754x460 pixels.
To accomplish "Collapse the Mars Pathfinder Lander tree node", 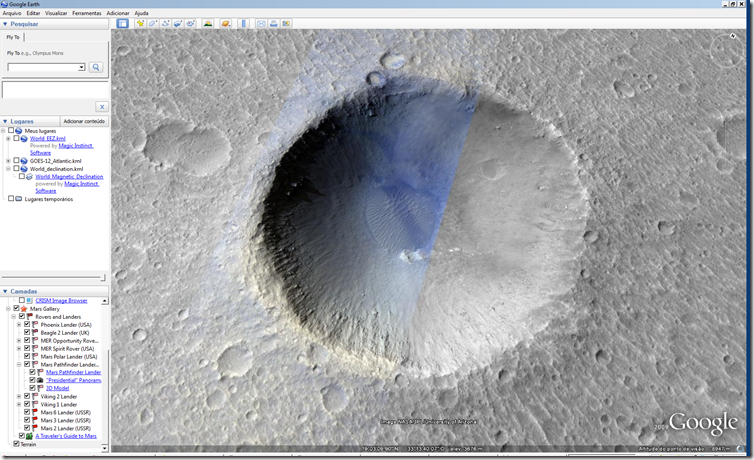I will 19,364.
